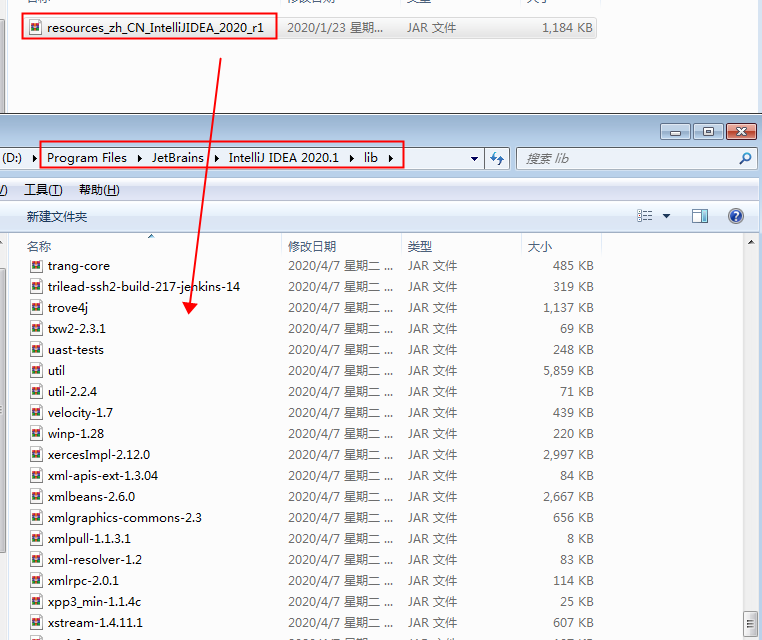Expand arrow after IntelliJ IDEA 2020.1
The height and width of the screenshot is (640, 762).
351,158
